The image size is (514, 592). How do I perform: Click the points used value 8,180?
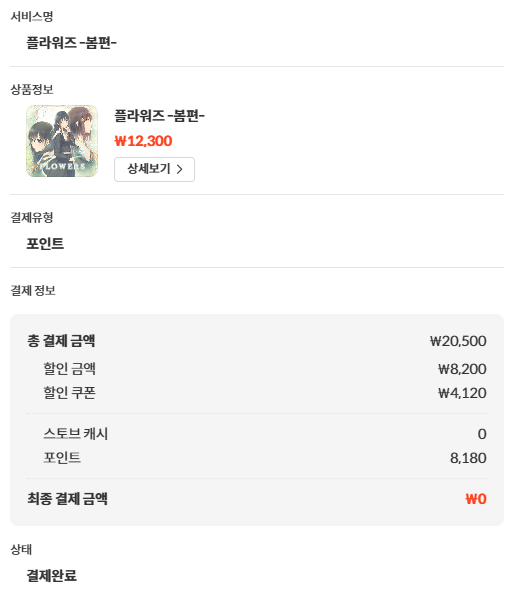pyautogui.click(x=468, y=458)
